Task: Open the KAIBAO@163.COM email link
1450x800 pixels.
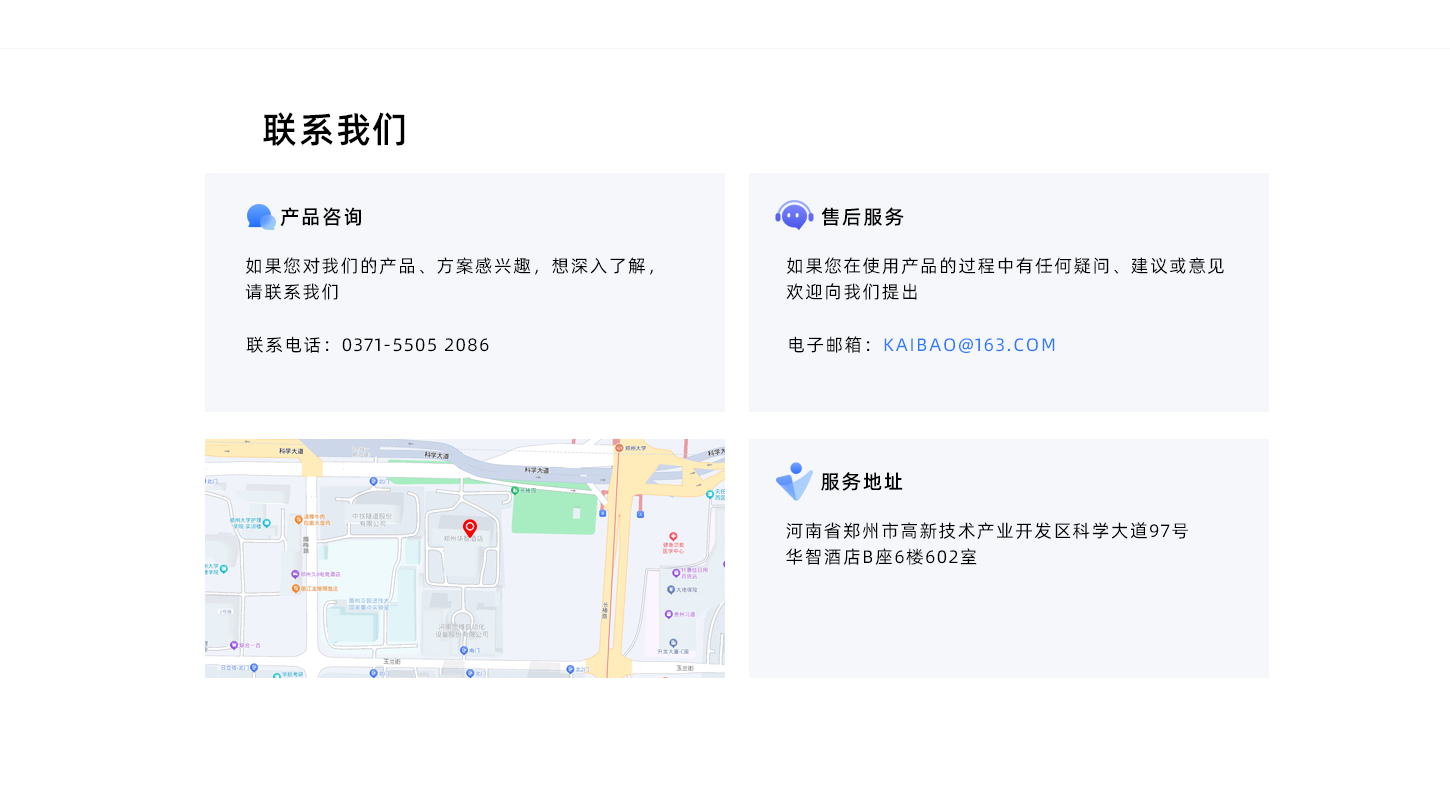Action: coord(969,344)
